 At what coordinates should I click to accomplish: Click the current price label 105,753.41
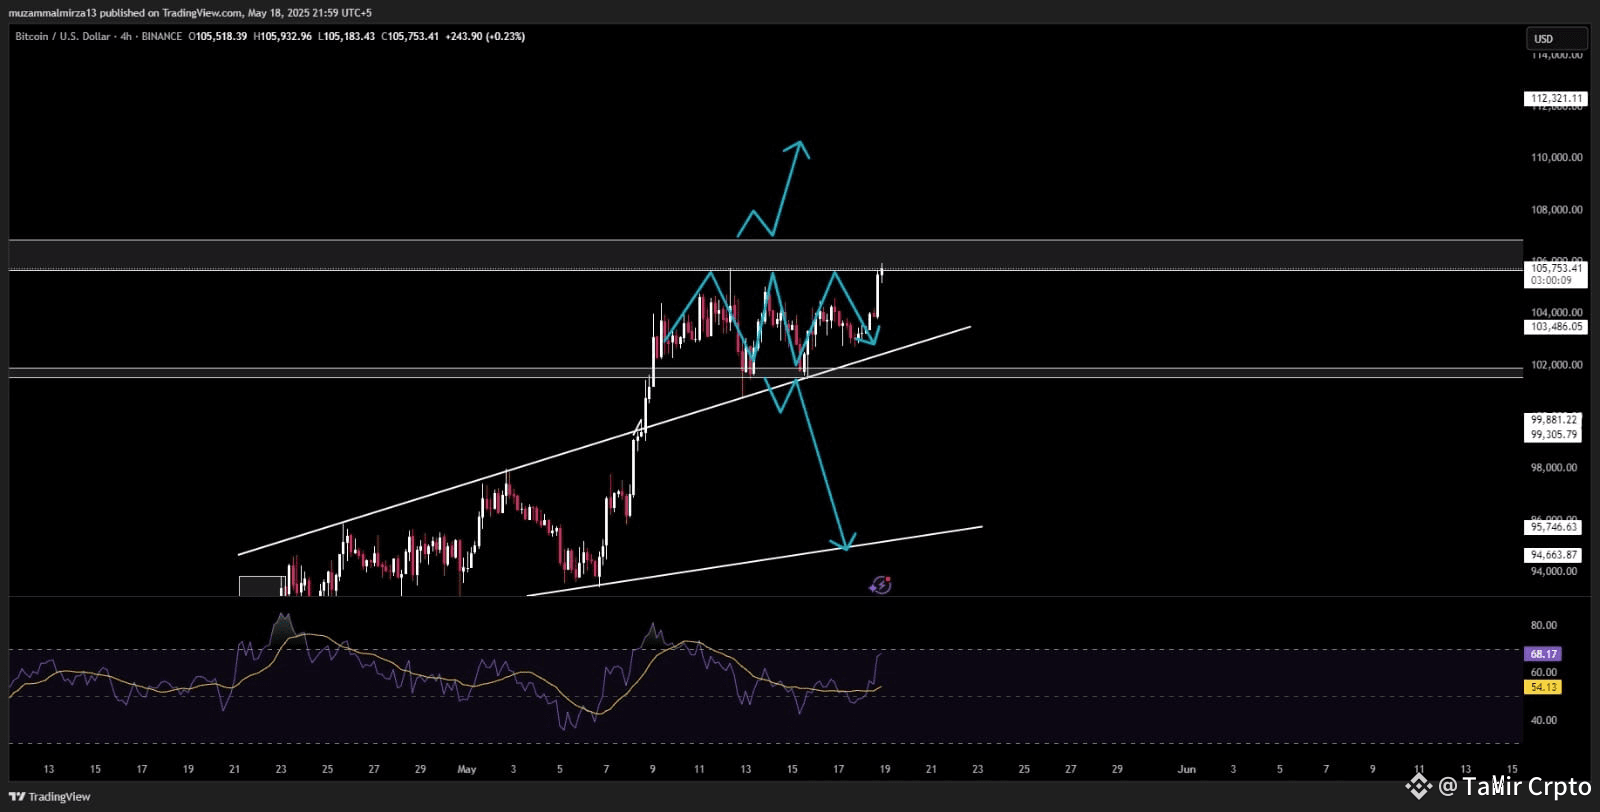1557,268
